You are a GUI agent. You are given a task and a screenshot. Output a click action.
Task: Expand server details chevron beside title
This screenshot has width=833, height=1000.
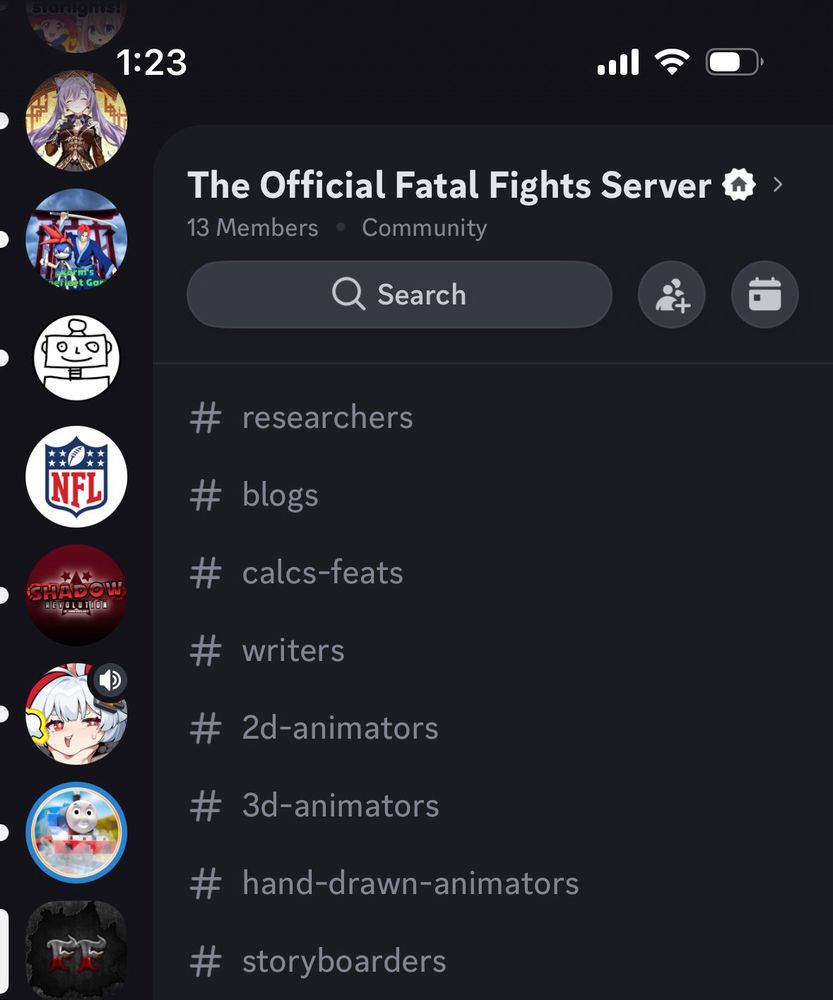(778, 185)
